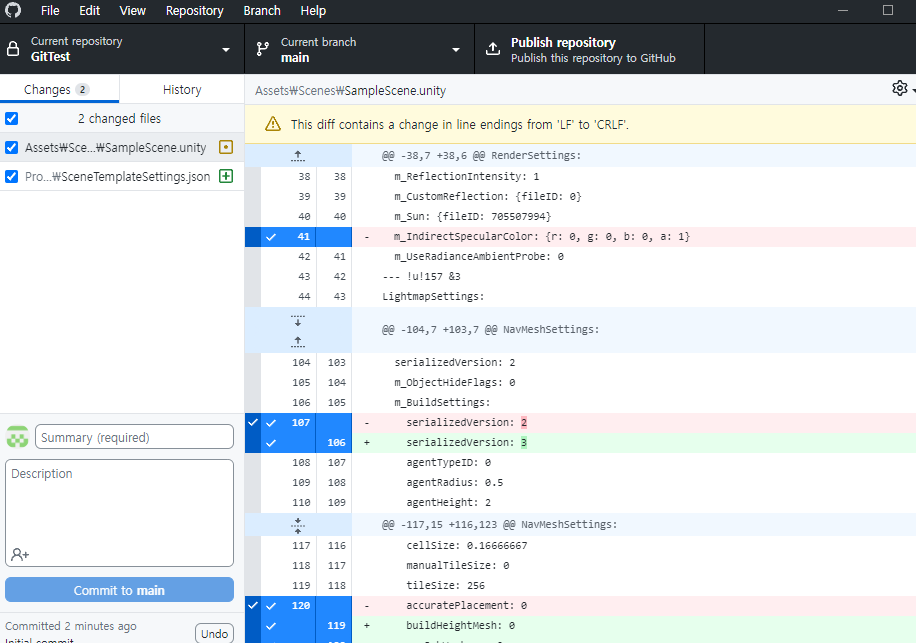Viewport: 916px width, 643px height.
Task: Expand diff upward above RenderSettings hunk
Action: [x=298, y=155]
